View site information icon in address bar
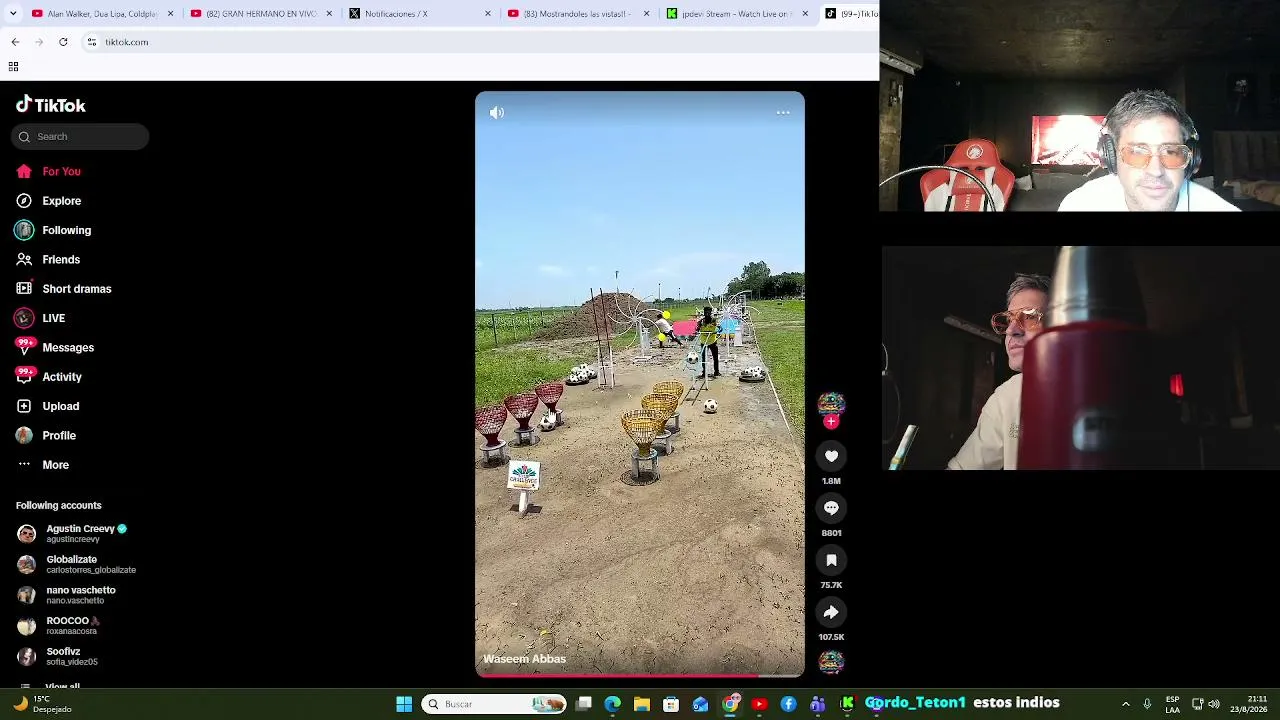 pyautogui.click(x=92, y=42)
